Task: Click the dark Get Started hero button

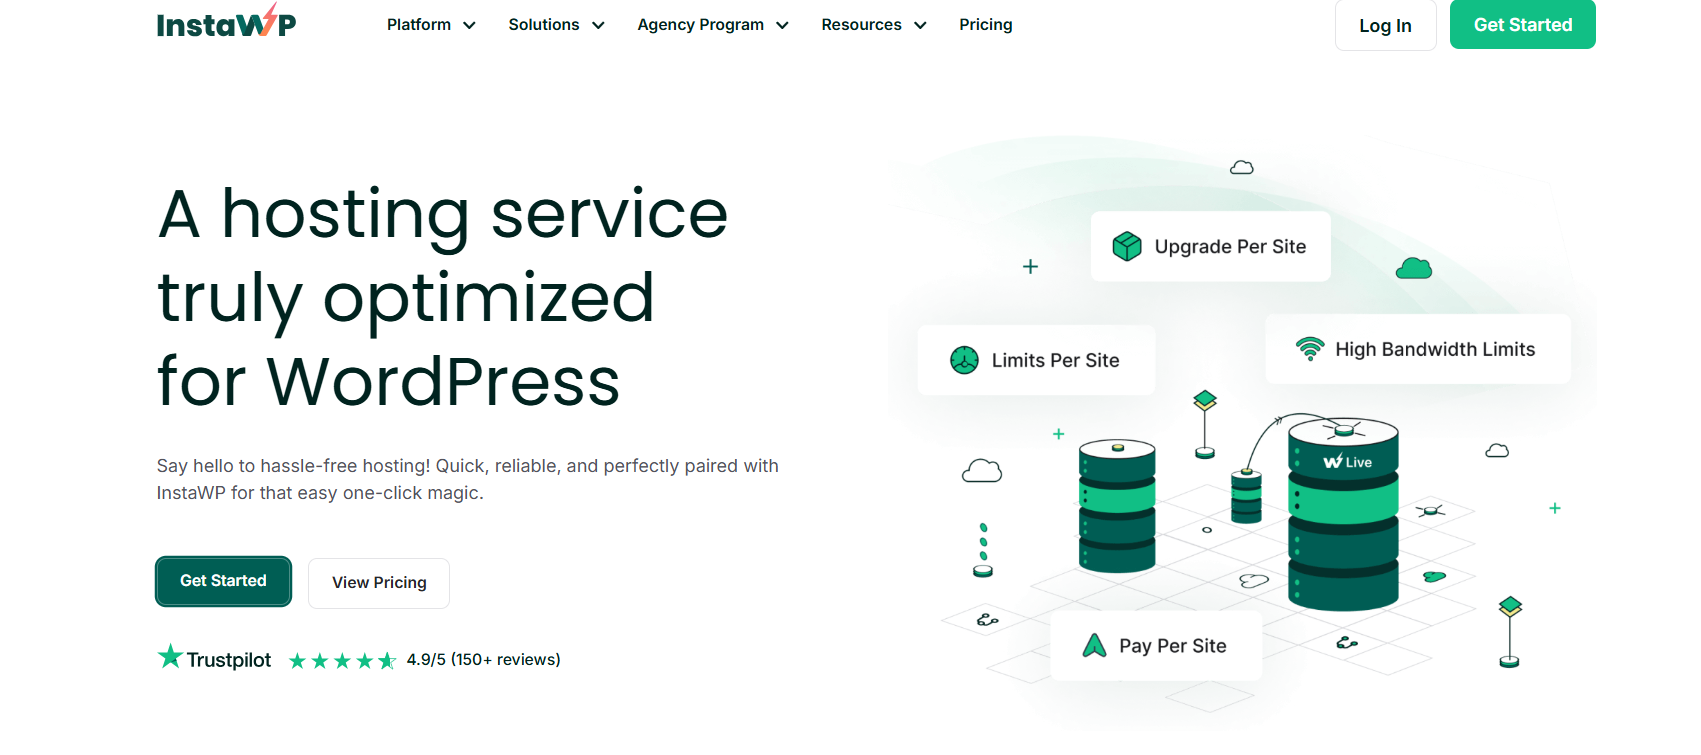Action: (x=223, y=581)
